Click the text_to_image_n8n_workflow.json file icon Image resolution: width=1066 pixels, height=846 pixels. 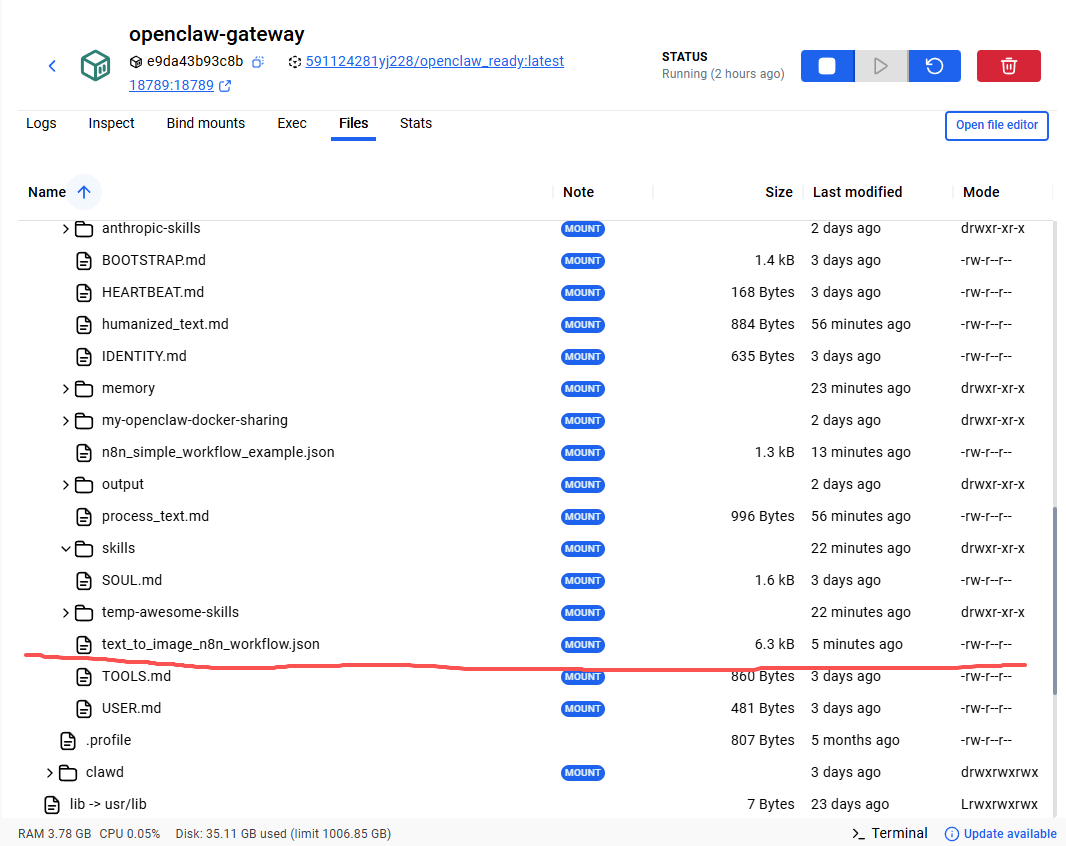(x=85, y=644)
